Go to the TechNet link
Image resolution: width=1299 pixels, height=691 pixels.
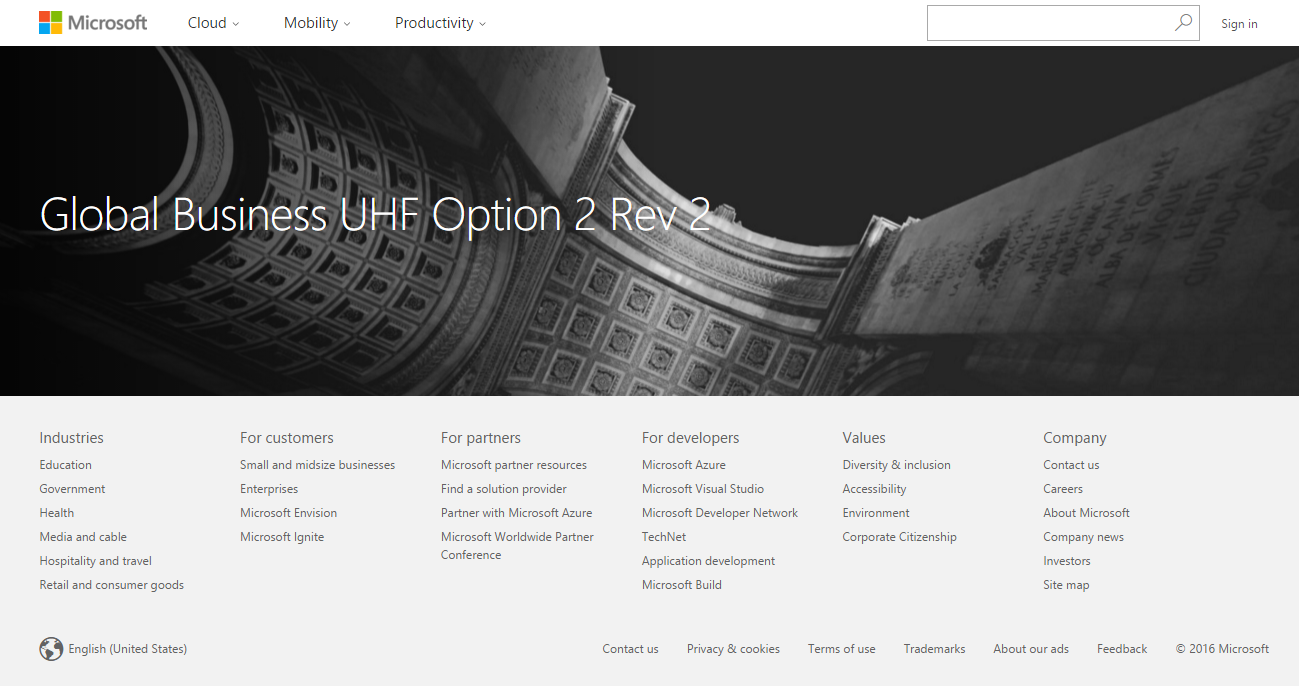click(664, 537)
